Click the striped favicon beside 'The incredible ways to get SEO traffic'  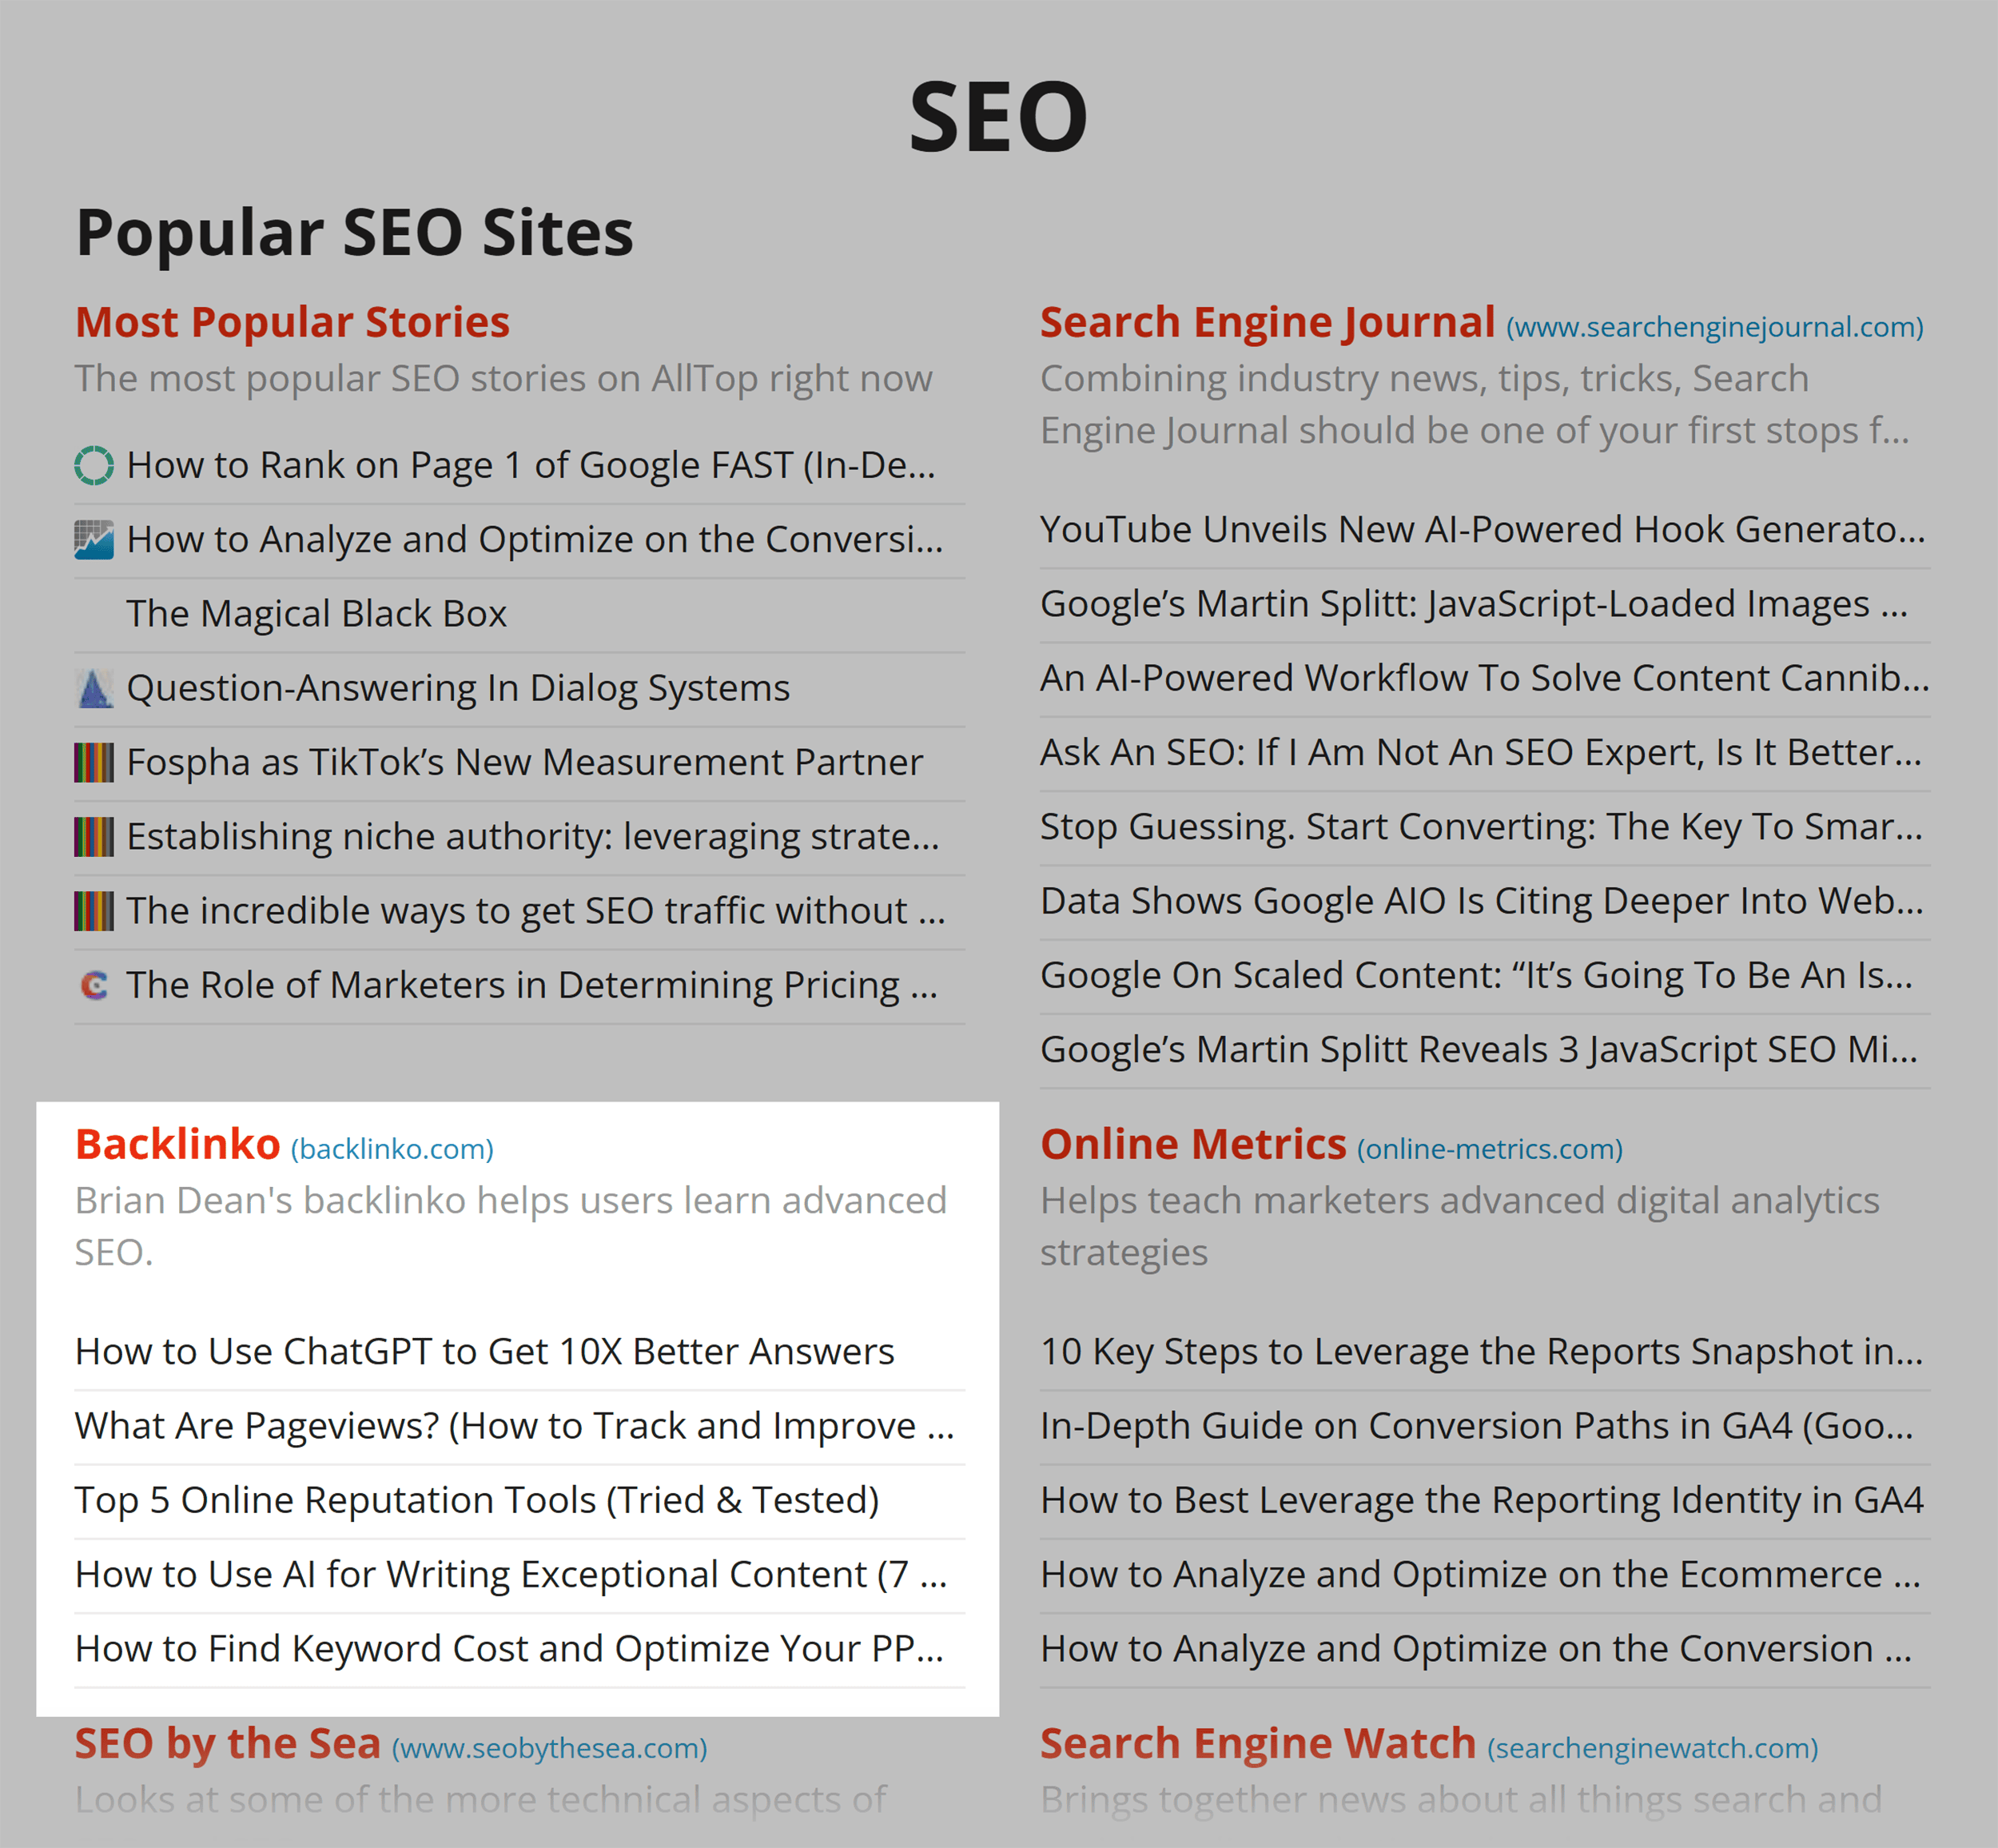click(x=94, y=911)
